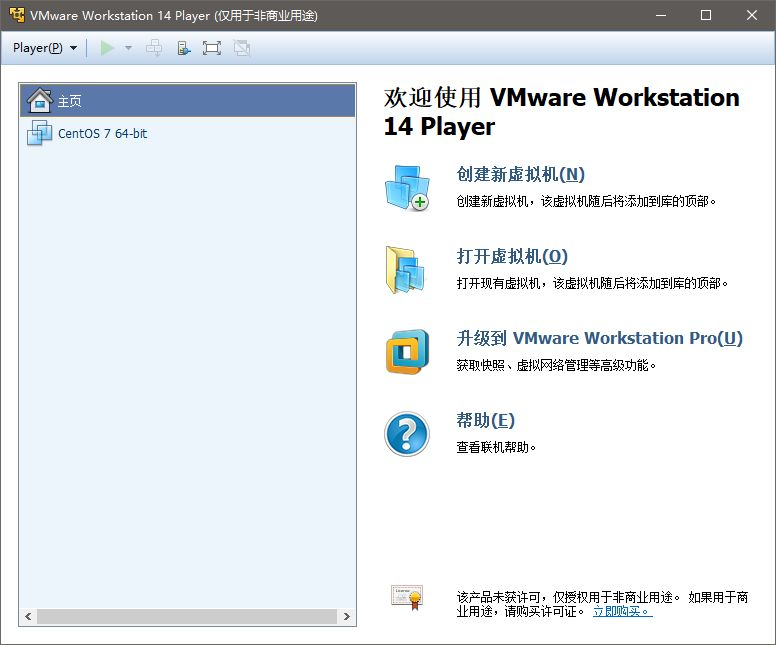Viewport: 776px width, 645px height.
Task: Click the library horizontal scrollbar left arrow
Action: pyautogui.click(x=28, y=617)
